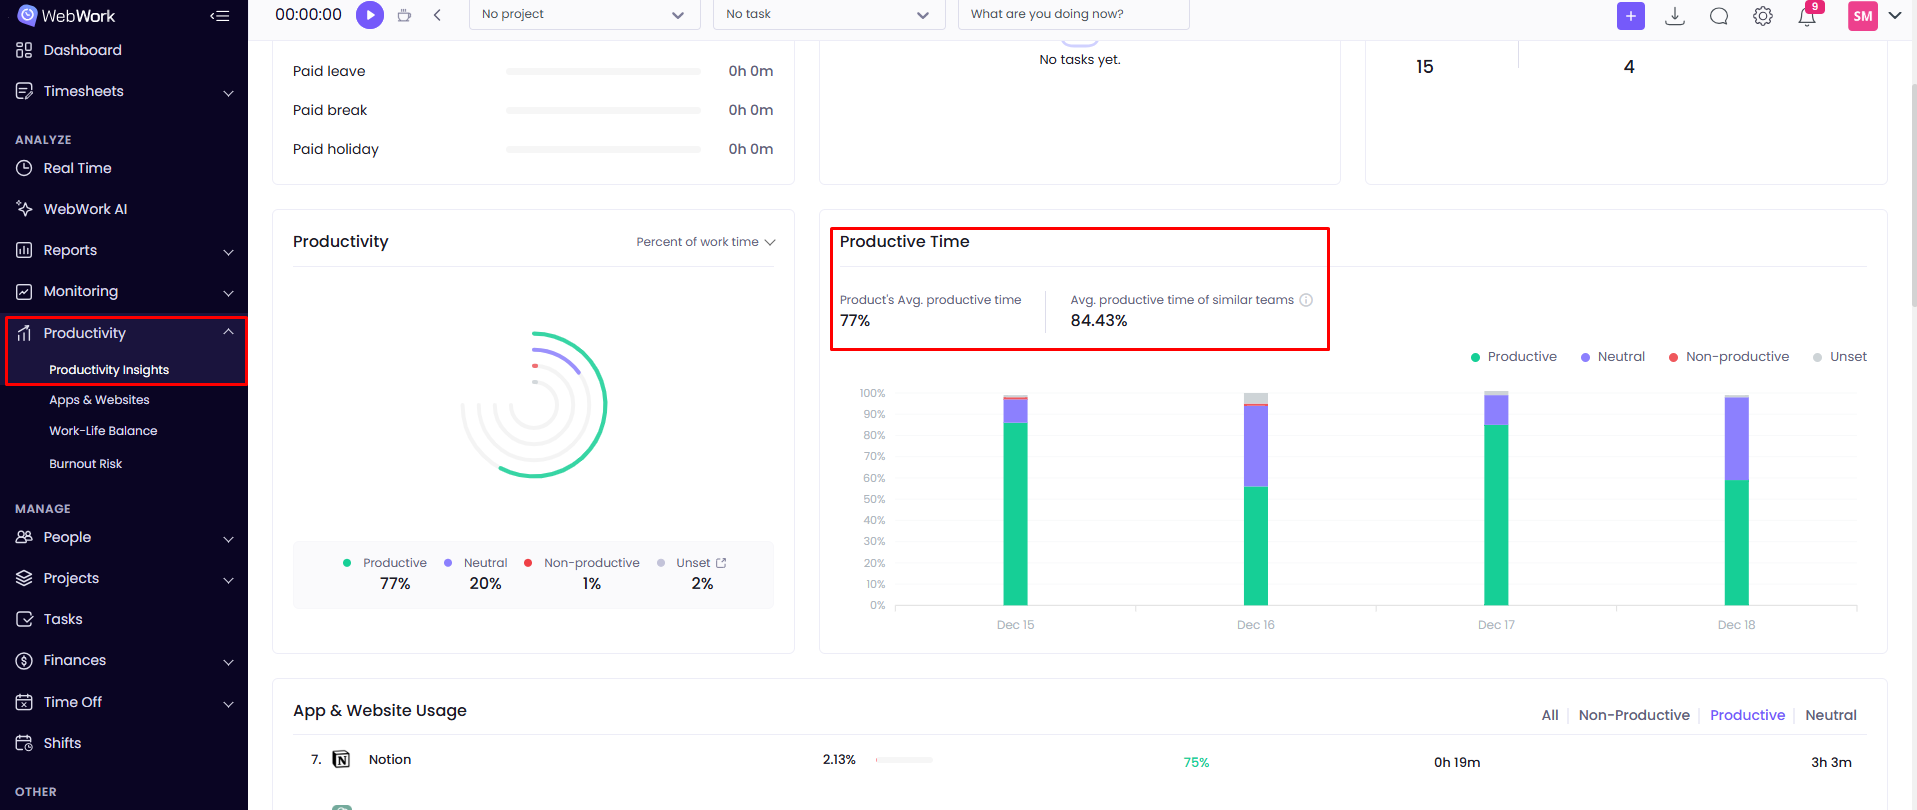The image size is (1917, 810).
Task: Click info icon beside similar teams average
Action: pyautogui.click(x=1306, y=300)
